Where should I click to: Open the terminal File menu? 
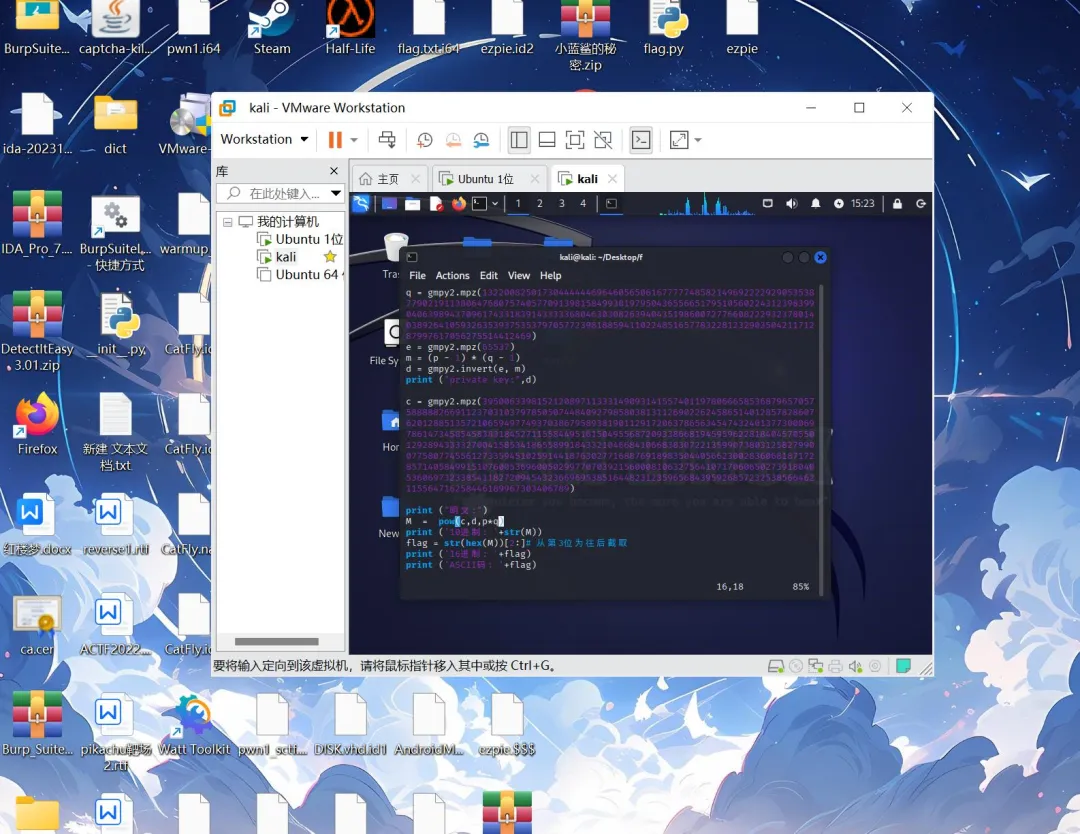tap(417, 275)
